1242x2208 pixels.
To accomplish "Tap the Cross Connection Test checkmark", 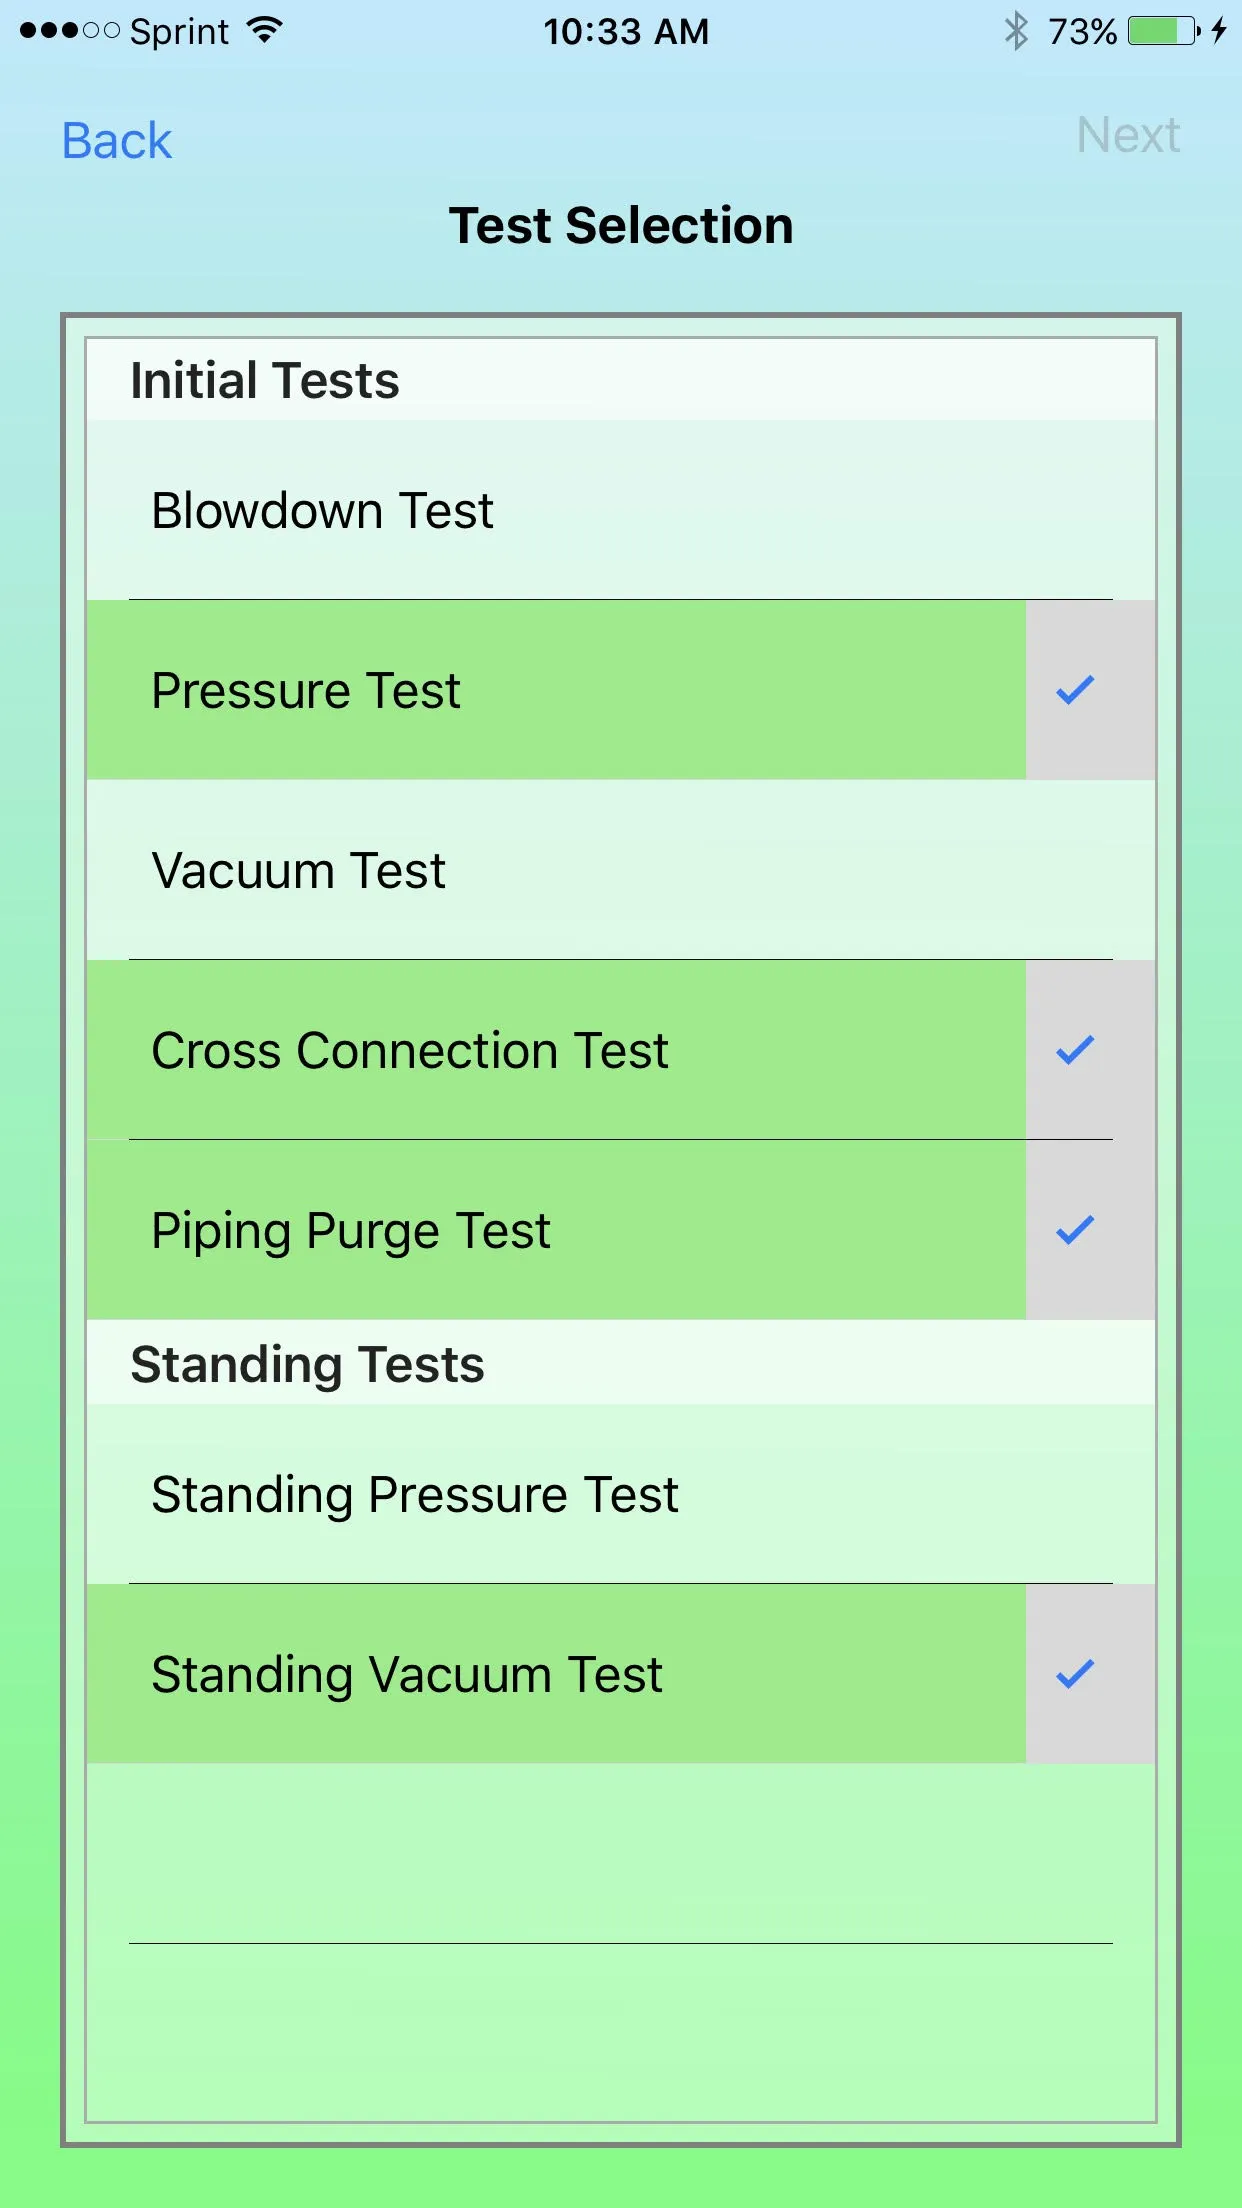I will tap(1075, 1050).
